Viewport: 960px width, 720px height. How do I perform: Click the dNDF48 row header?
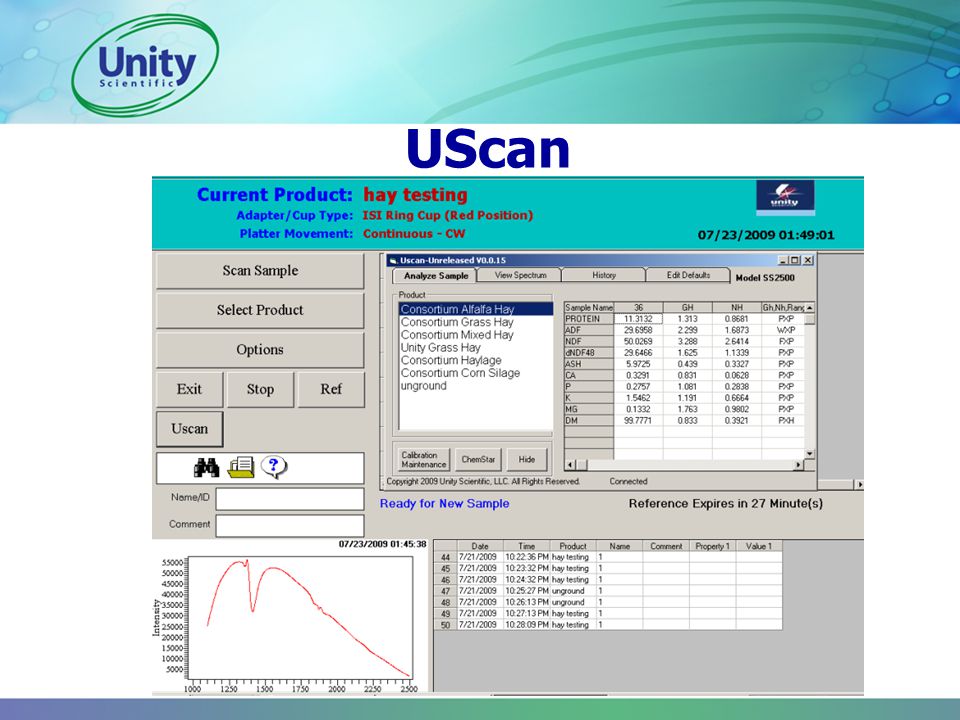click(x=589, y=353)
